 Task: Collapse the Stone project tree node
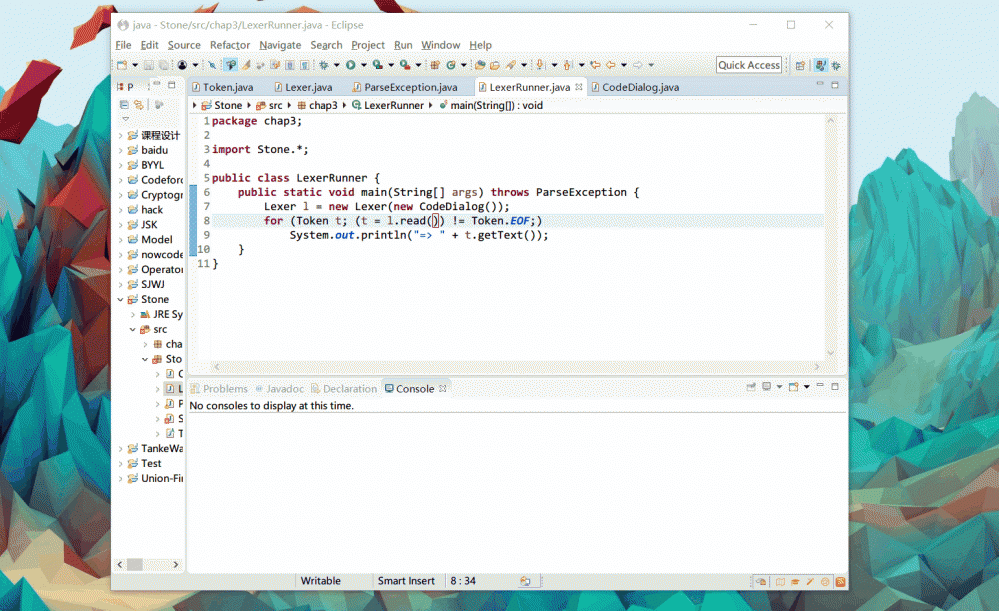coord(121,299)
